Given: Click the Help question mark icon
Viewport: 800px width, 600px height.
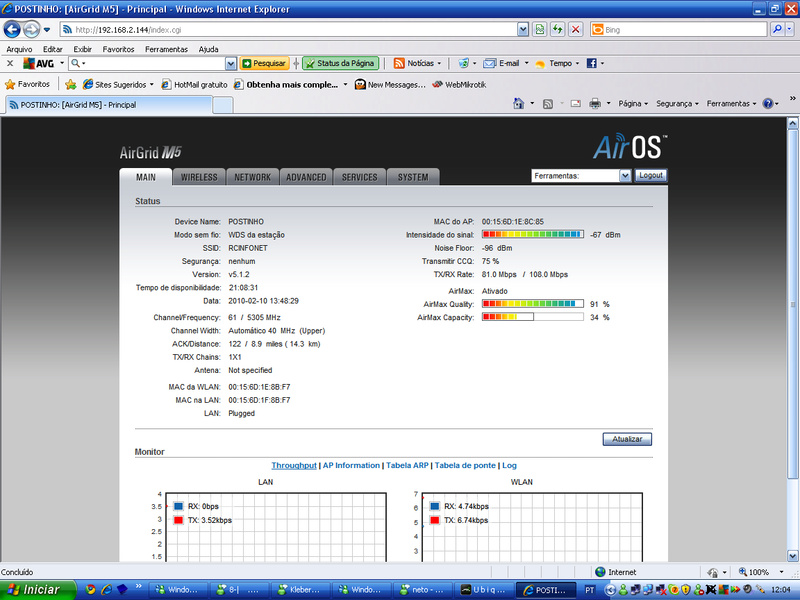Looking at the screenshot, I should 768,104.
